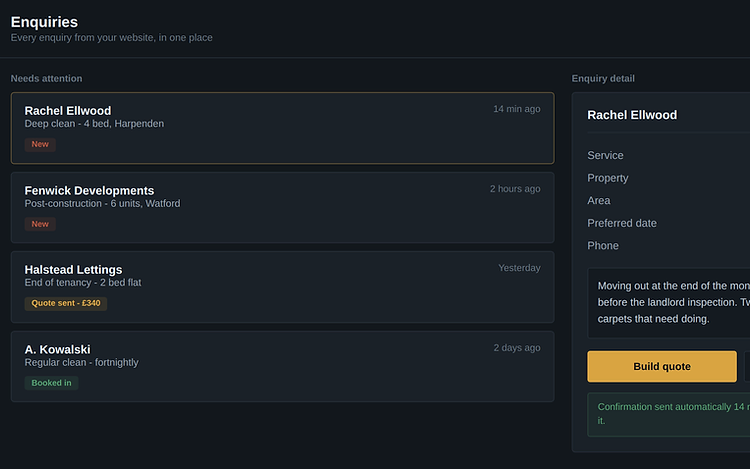
Task: Click Deep clean - 4 bed, Harpenden text
Action: tap(94, 124)
